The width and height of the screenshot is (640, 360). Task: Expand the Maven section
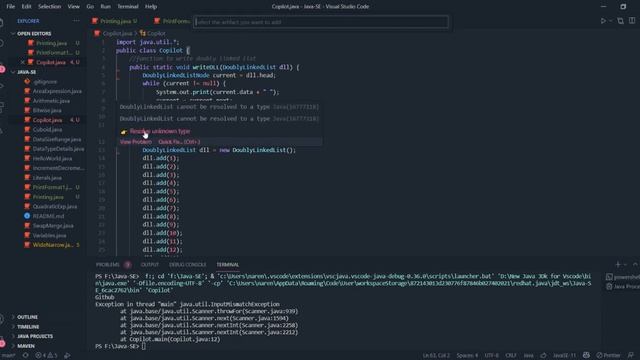(x=26, y=346)
